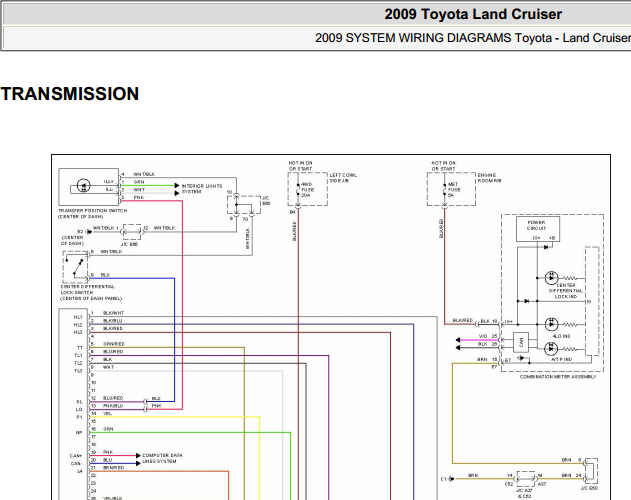Click the 'INTERIOR LIGHTS SYSTEM' label
Viewport: 631px width, 500px height.
pyautogui.click(x=202, y=189)
